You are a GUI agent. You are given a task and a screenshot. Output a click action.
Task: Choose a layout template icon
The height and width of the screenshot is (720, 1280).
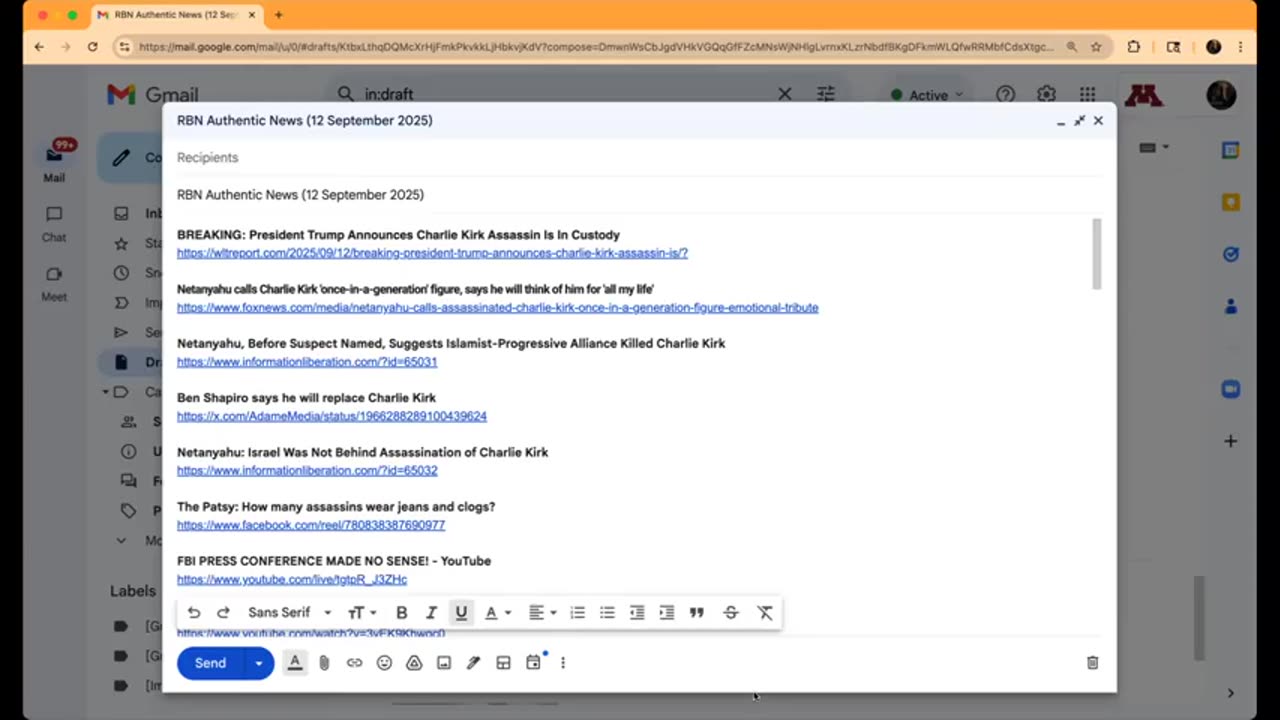(504, 663)
